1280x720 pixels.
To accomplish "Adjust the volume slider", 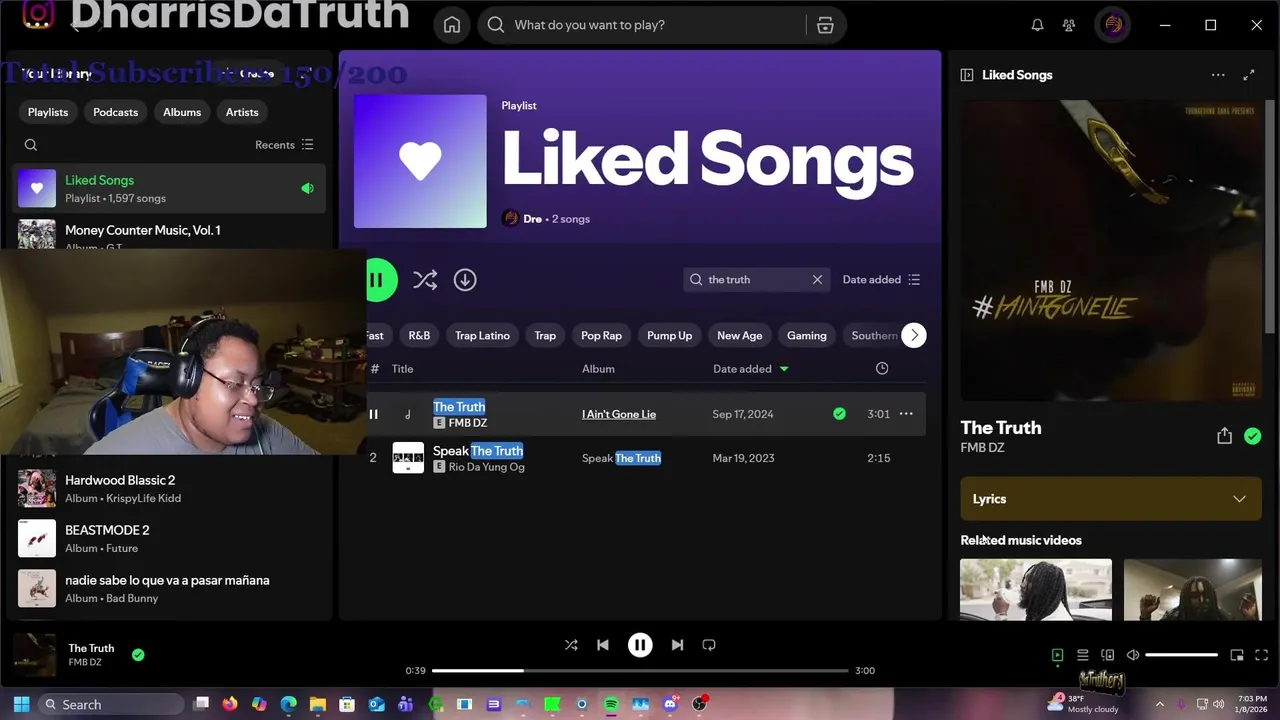I will coord(1181,655).
